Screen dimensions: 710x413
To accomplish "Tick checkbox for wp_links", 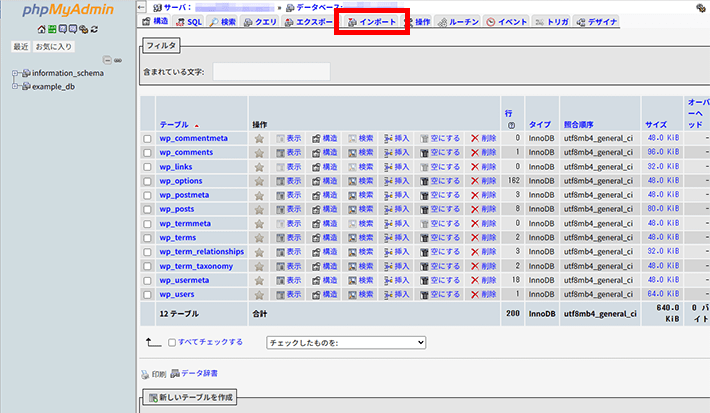I will pos(147,167).
